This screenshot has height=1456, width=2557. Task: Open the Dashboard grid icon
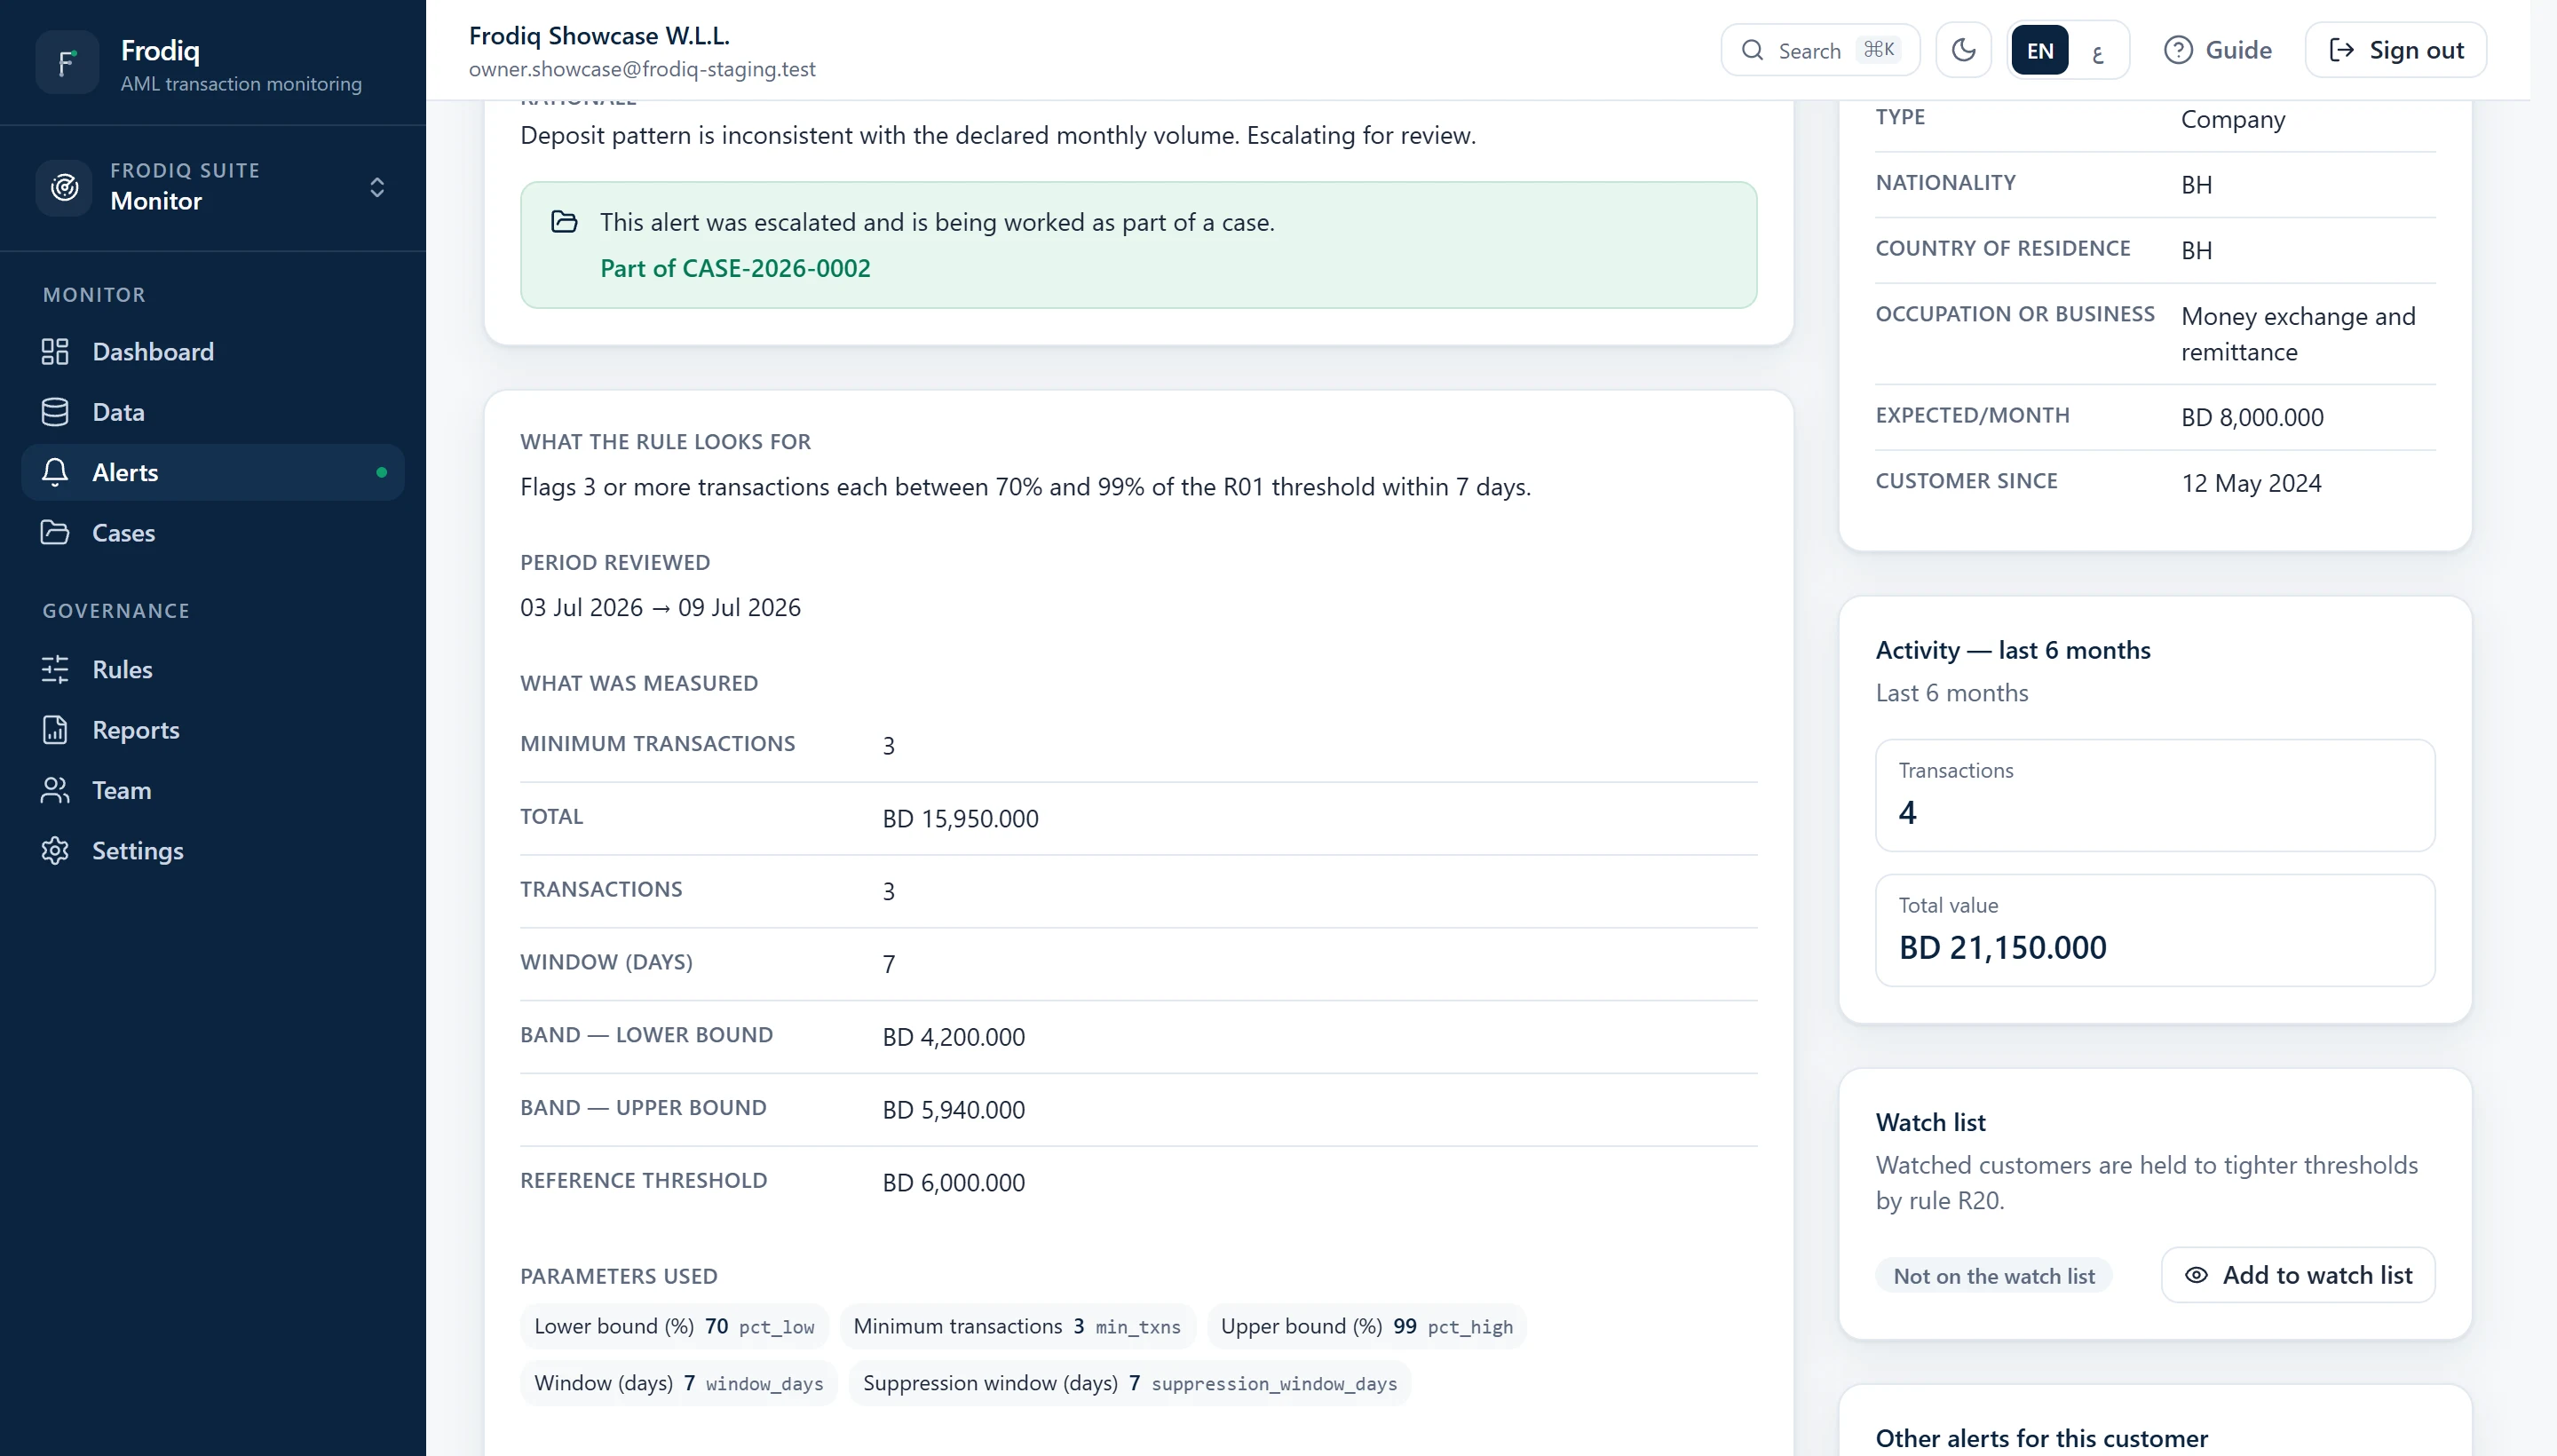55,352
